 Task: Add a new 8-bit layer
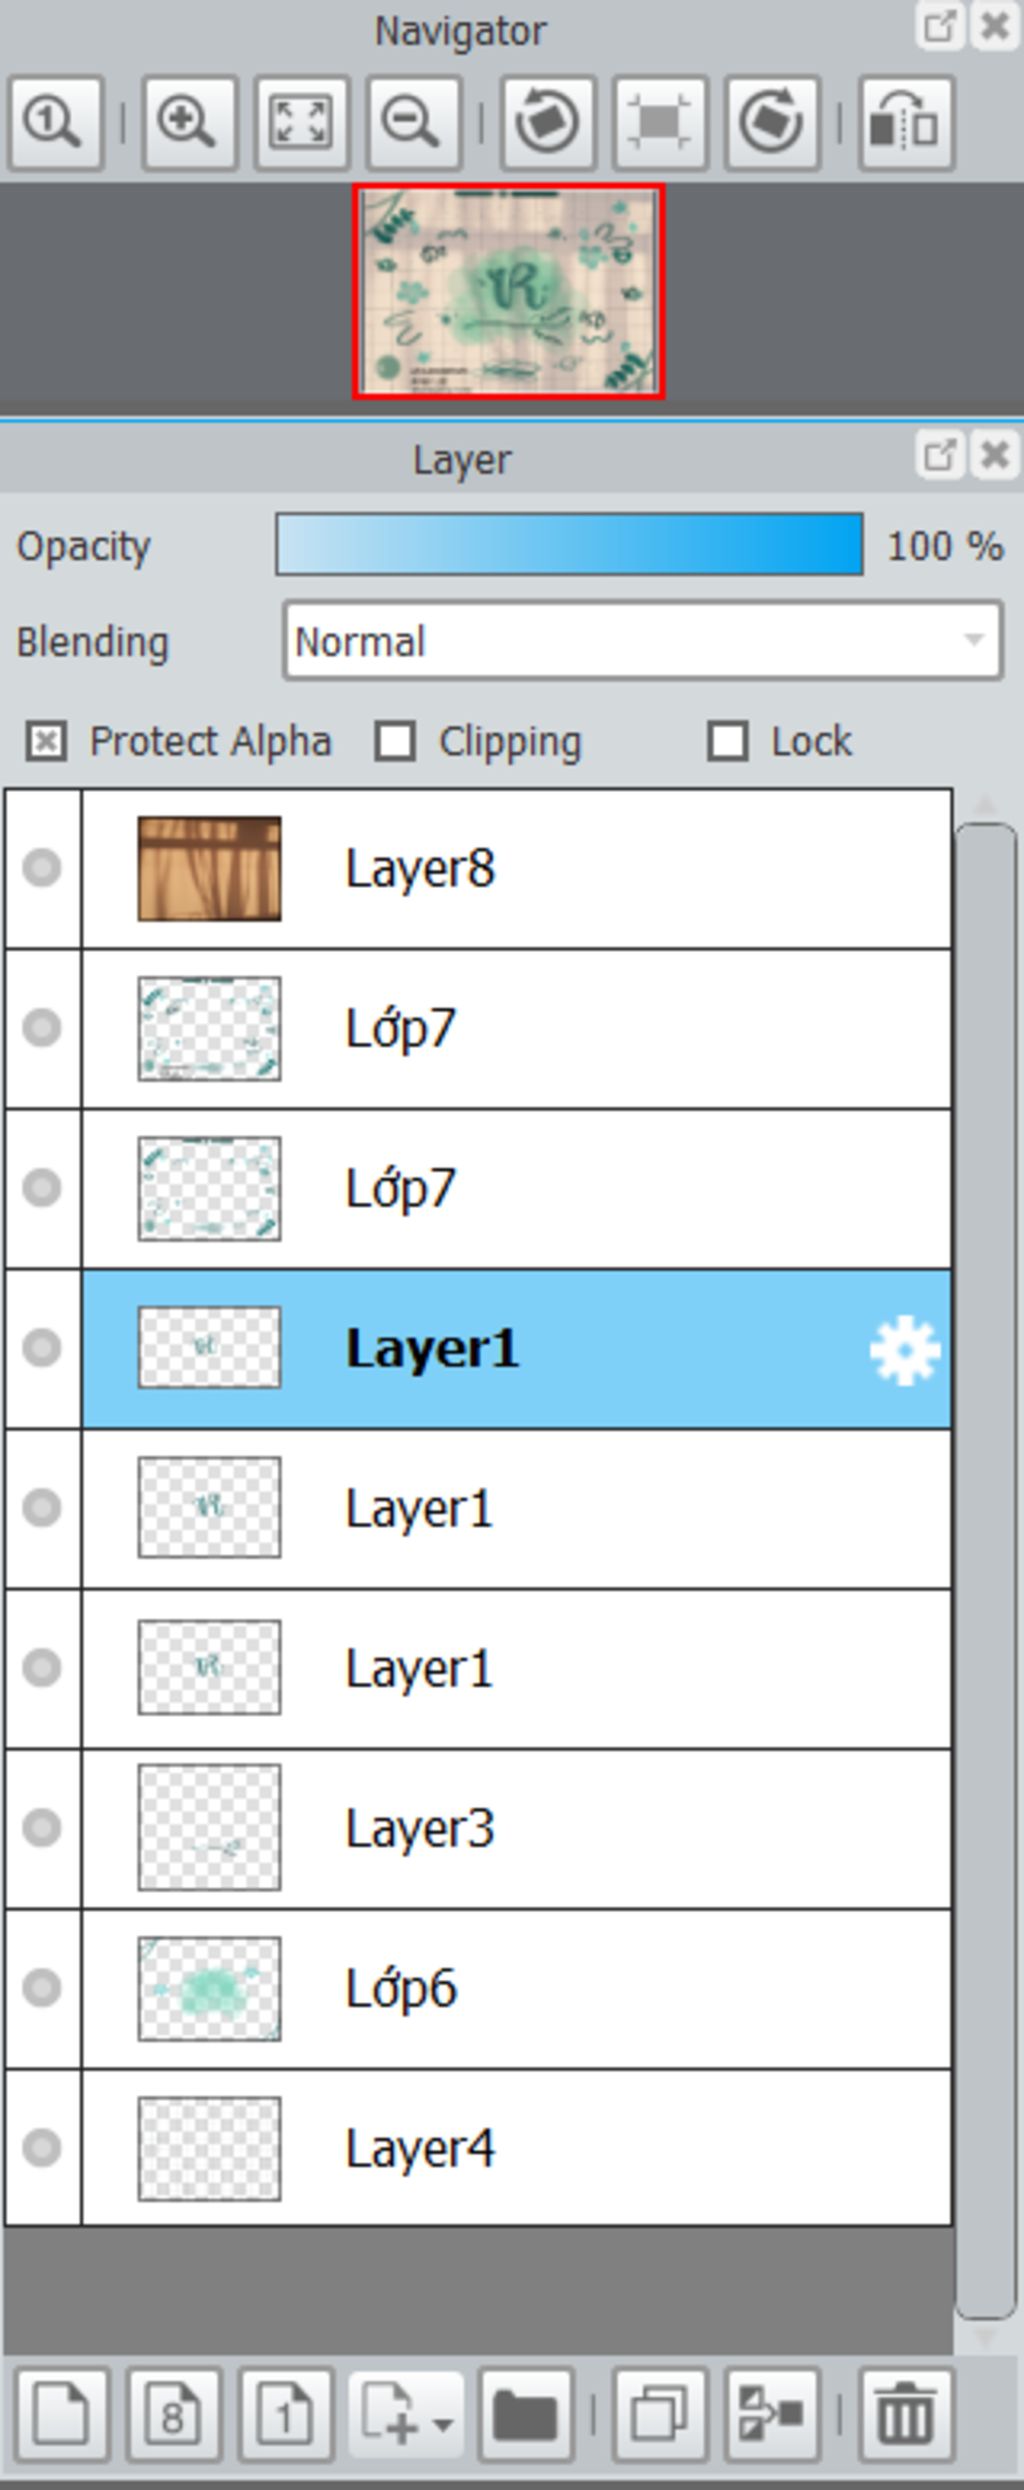[173, 2415]
